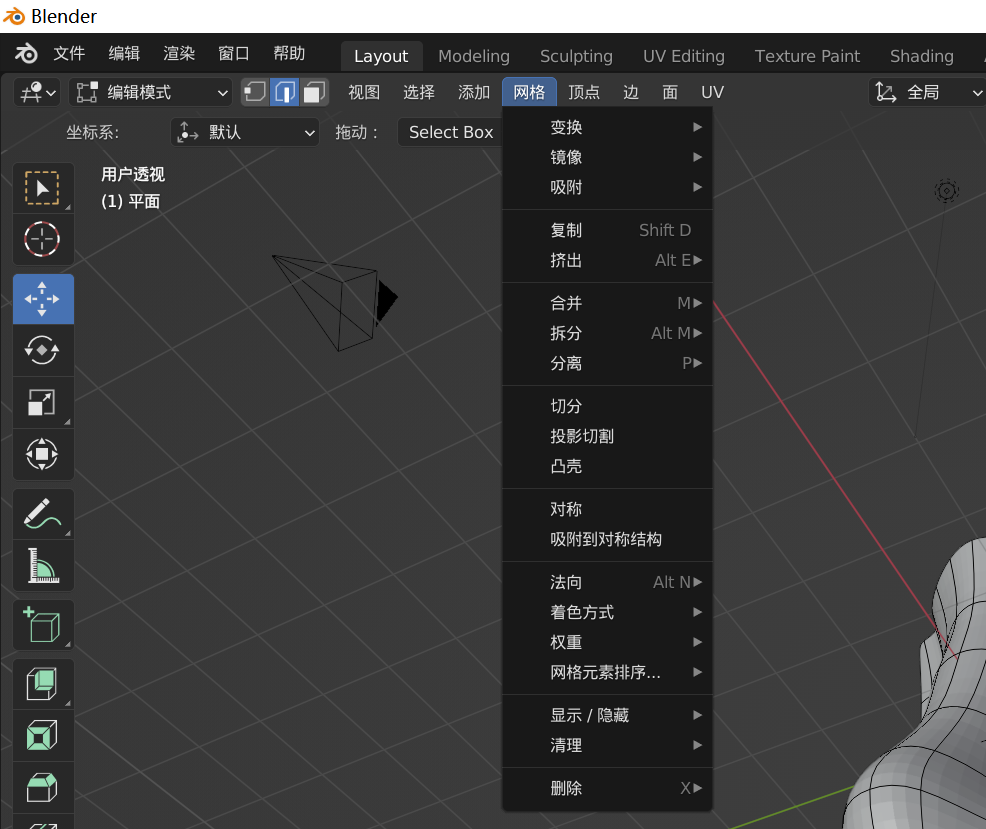Open the 全局 transform orientation dropdown
Image resolution: width=986 pixels, height=829 pixels.
pos(927,92)
